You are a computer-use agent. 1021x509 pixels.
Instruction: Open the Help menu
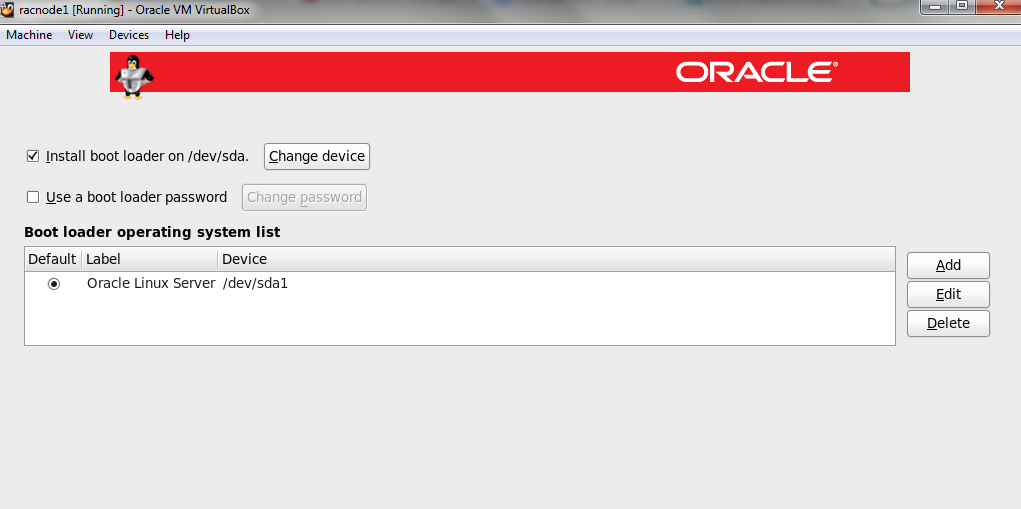177,35
